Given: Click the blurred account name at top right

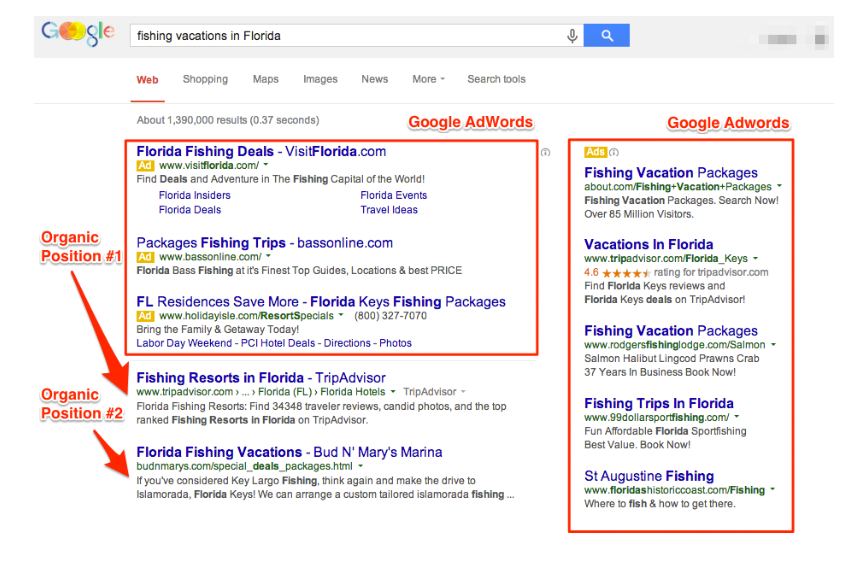Looking at the screenshot, I should [779, 39].
